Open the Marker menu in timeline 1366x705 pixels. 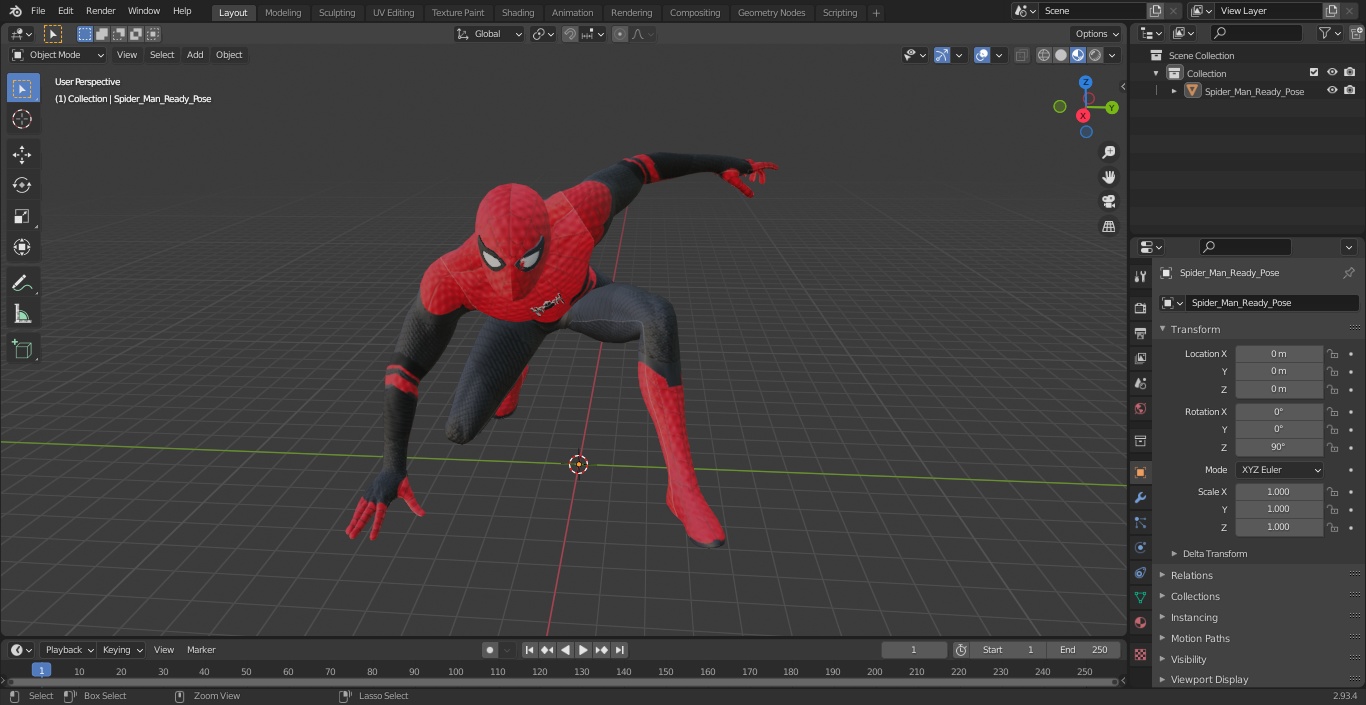201,650
